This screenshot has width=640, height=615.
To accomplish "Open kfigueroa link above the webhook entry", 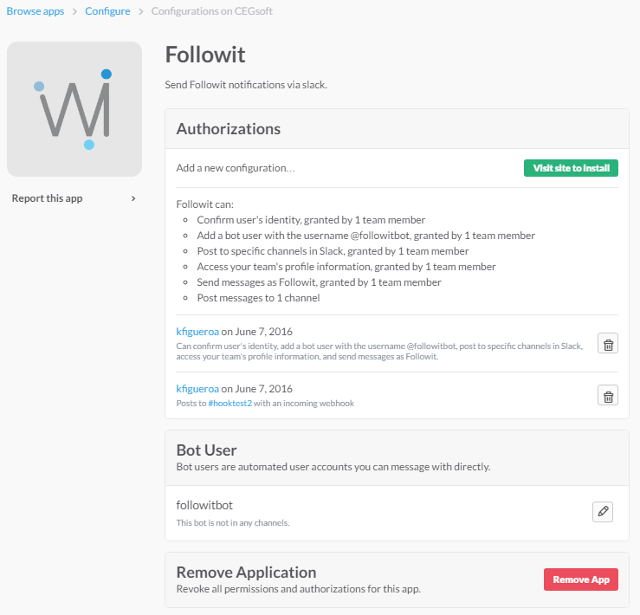I will pos(197,388).
